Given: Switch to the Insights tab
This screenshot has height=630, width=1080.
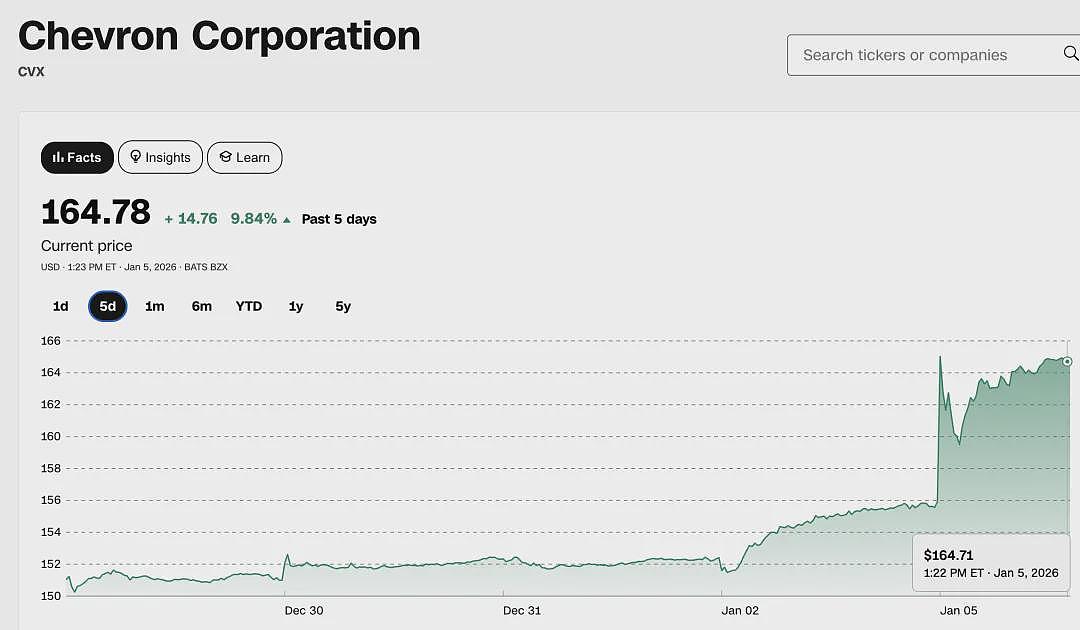Looking at the screenshot, I should coord(160,158).
